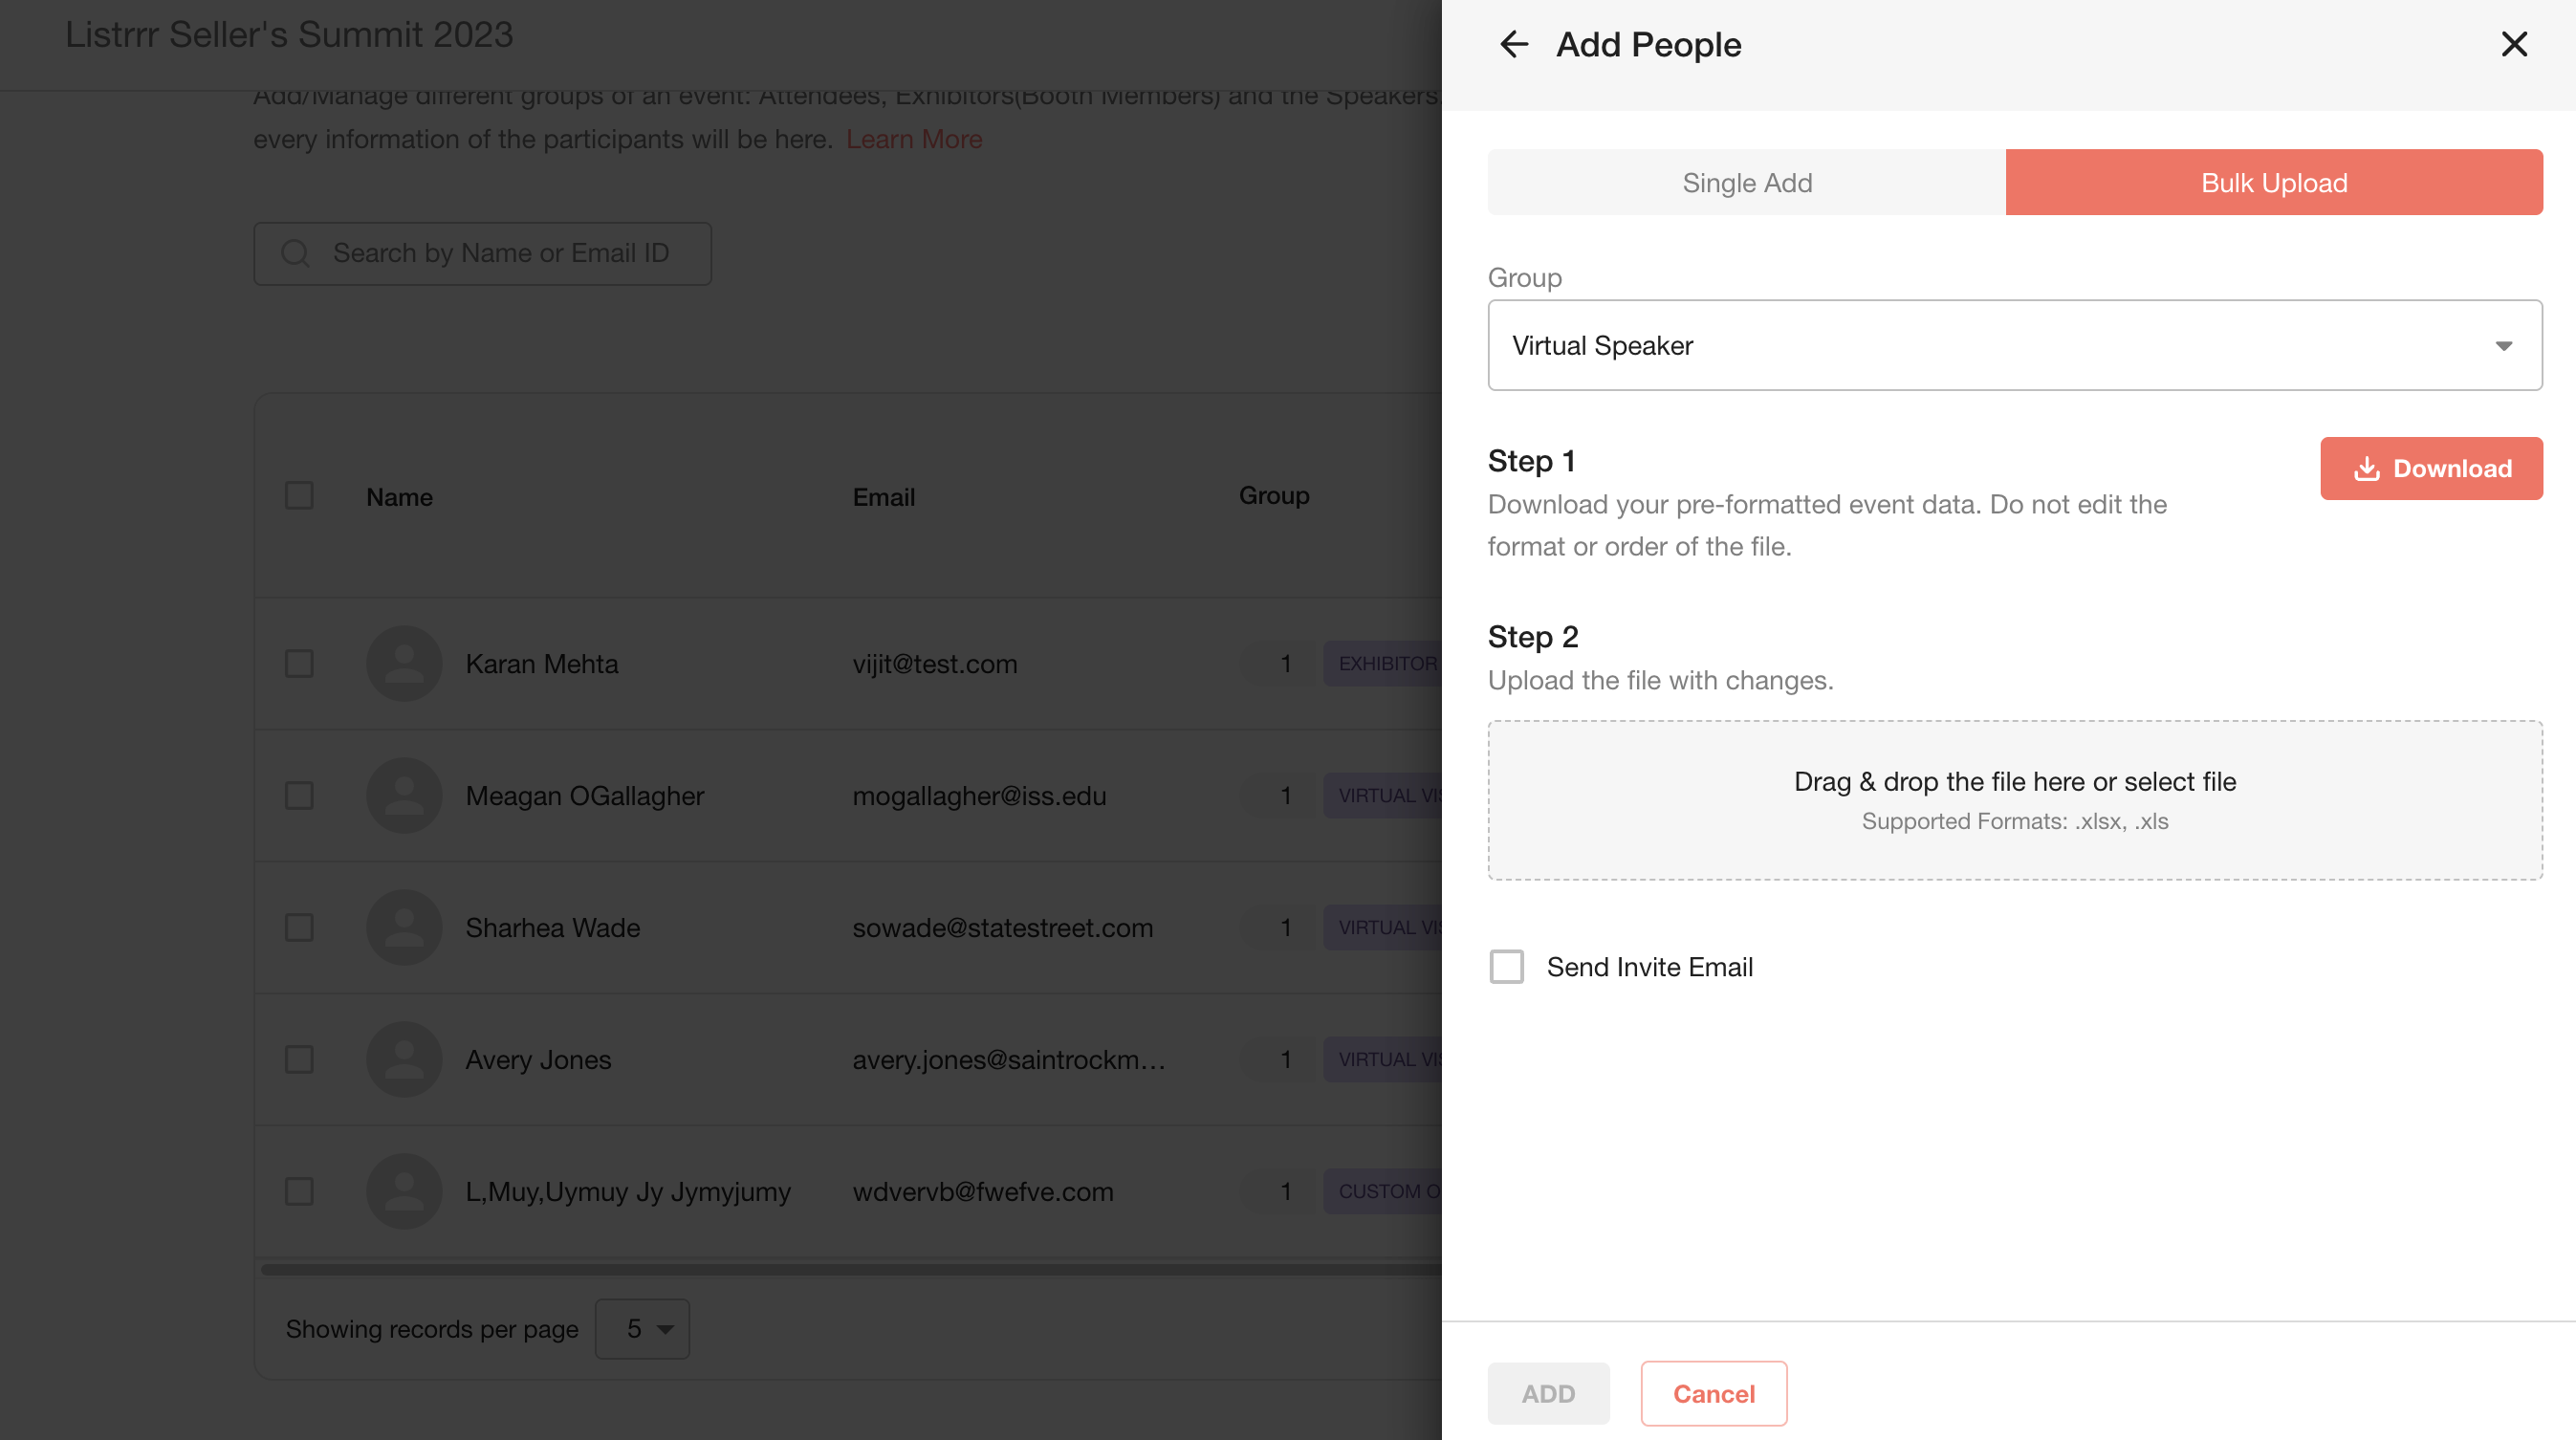Click the name Sharhea Wade
Image resolution: width=2576 pixels, height=1440 pixels.
tap(552, 928)
